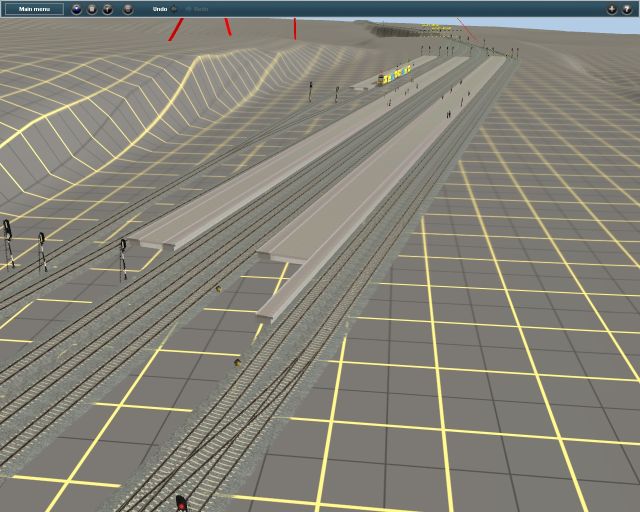Select the signal post near the left platform
Viewport: 640px width, 512px height.
point(124,257)
